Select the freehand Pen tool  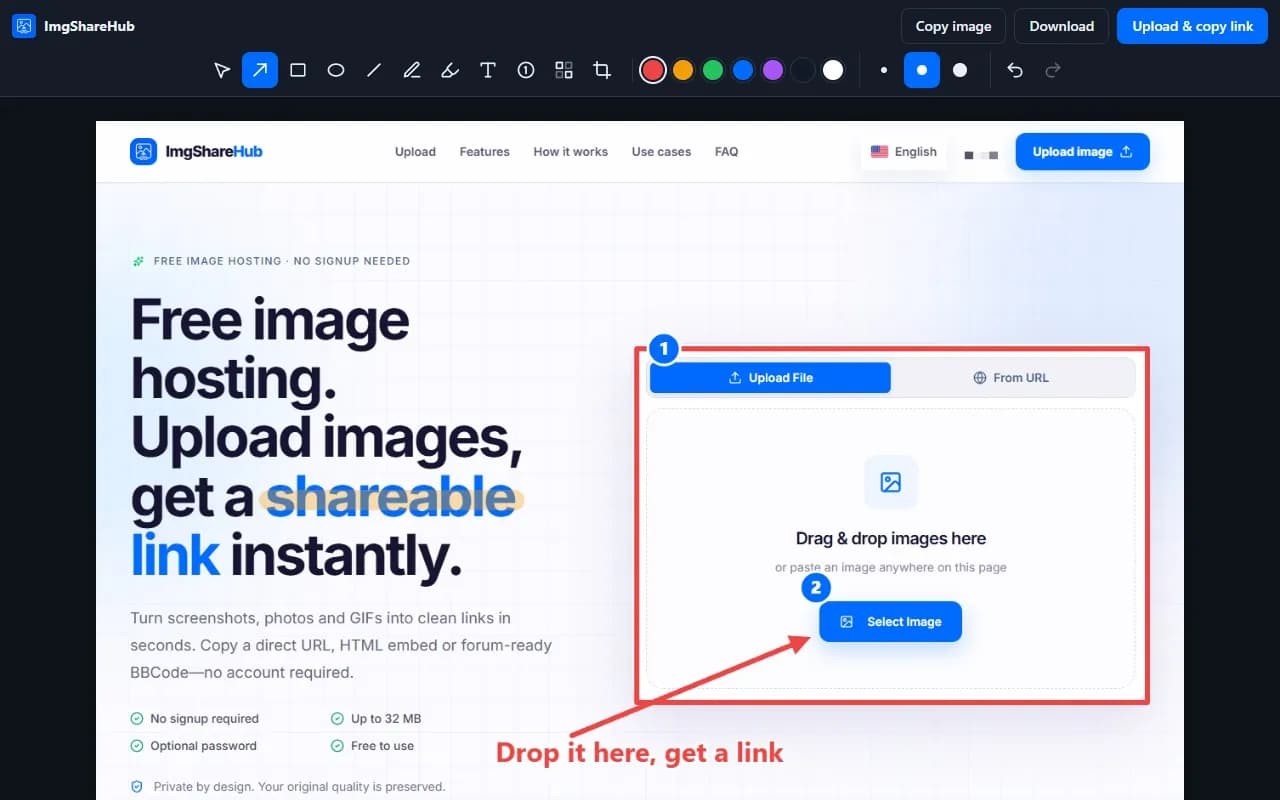tap(412, 70)
